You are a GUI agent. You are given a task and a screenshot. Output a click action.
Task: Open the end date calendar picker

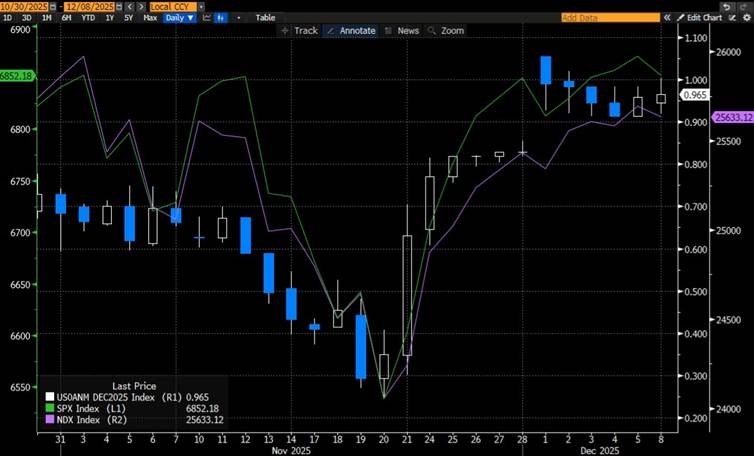[119, 7]
